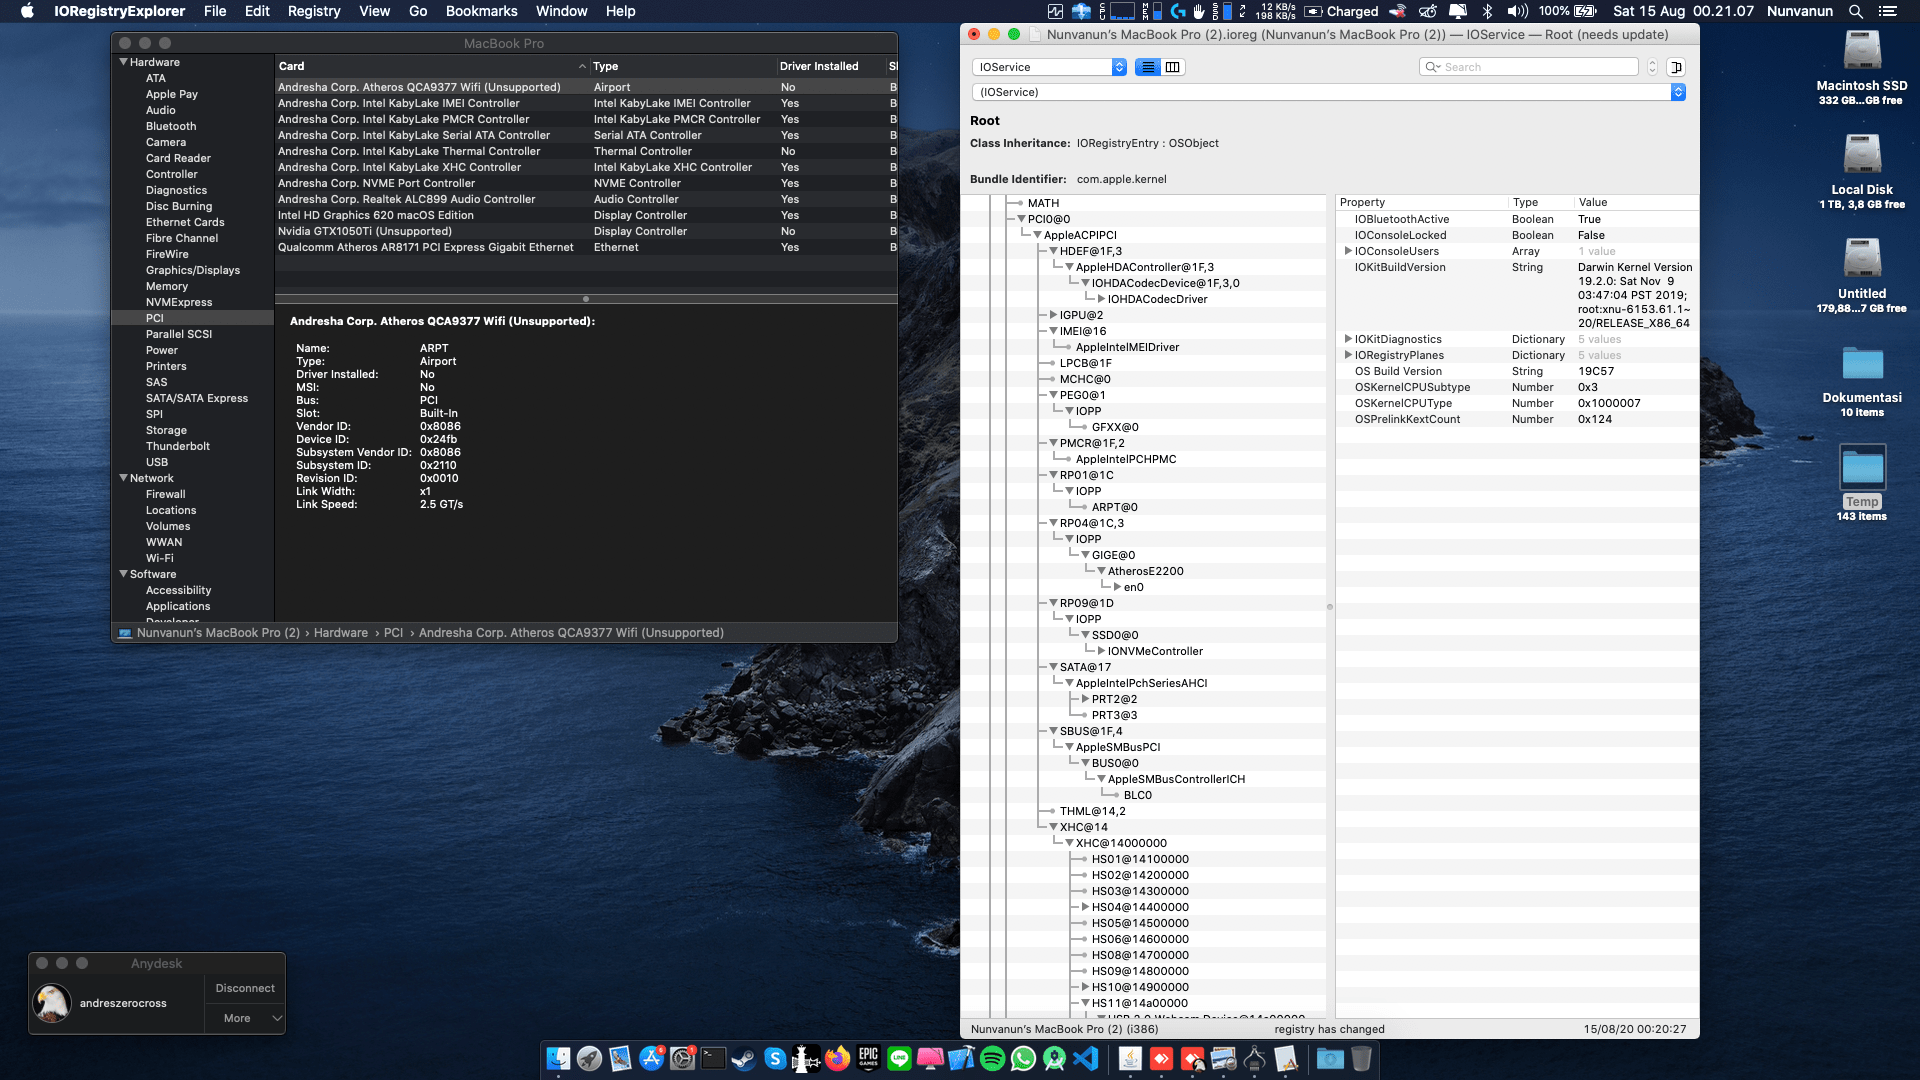Launch Visual Studio Code from the Dock
This screenshot has width=1920, height=1080.
(1087, 1058)
